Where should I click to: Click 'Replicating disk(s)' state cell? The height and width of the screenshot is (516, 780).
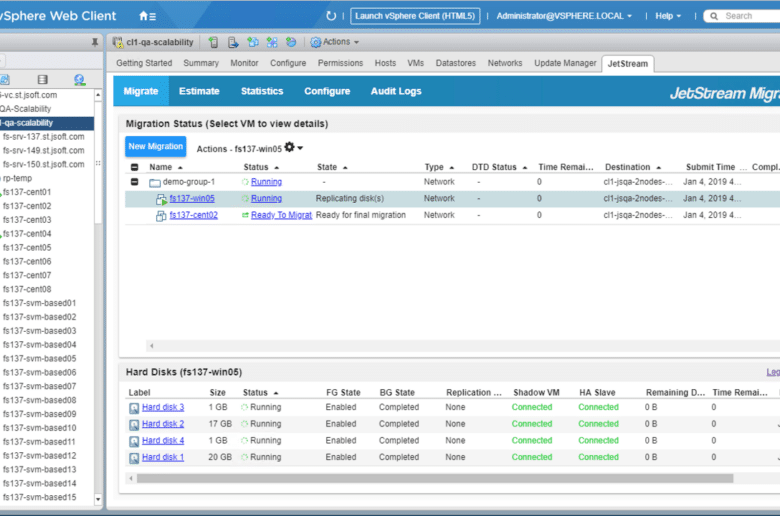pos(350,198)
